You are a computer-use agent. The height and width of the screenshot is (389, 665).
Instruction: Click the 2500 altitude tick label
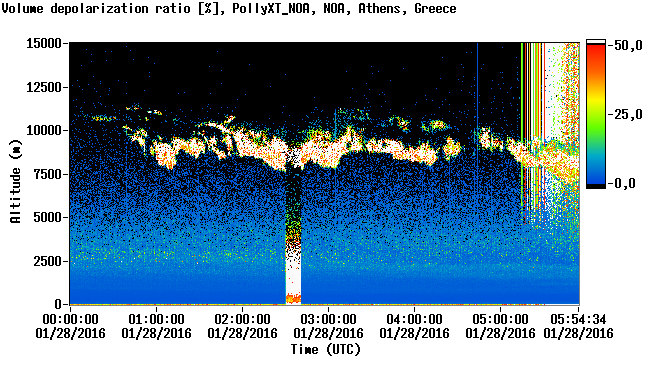click(47, 261)
